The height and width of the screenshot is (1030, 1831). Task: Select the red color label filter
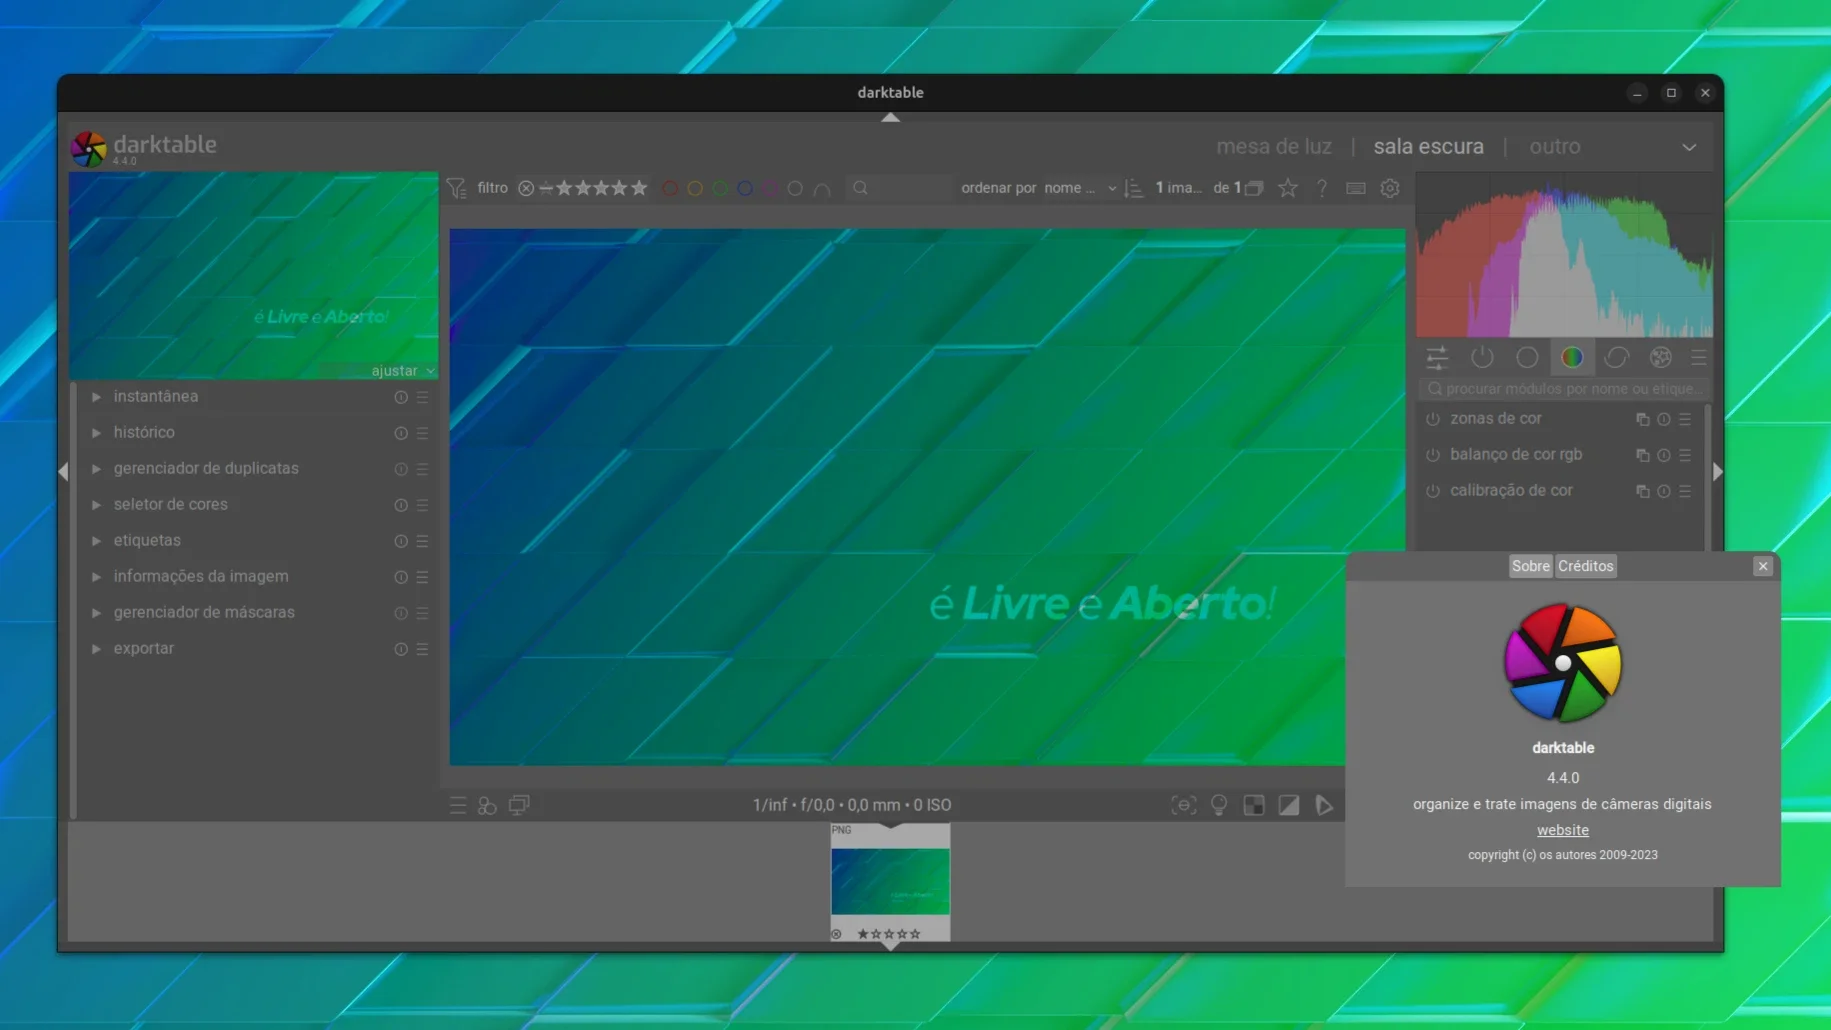(x=670, y=188)
